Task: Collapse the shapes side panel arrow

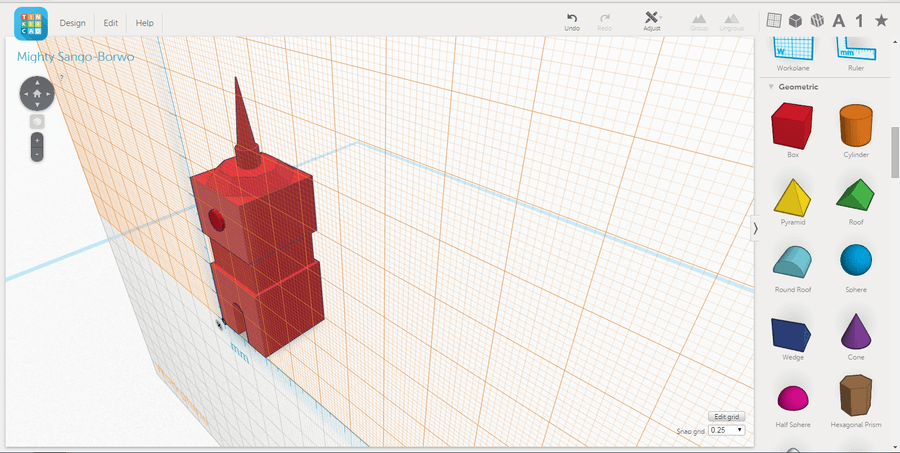Action: [755, 228]
